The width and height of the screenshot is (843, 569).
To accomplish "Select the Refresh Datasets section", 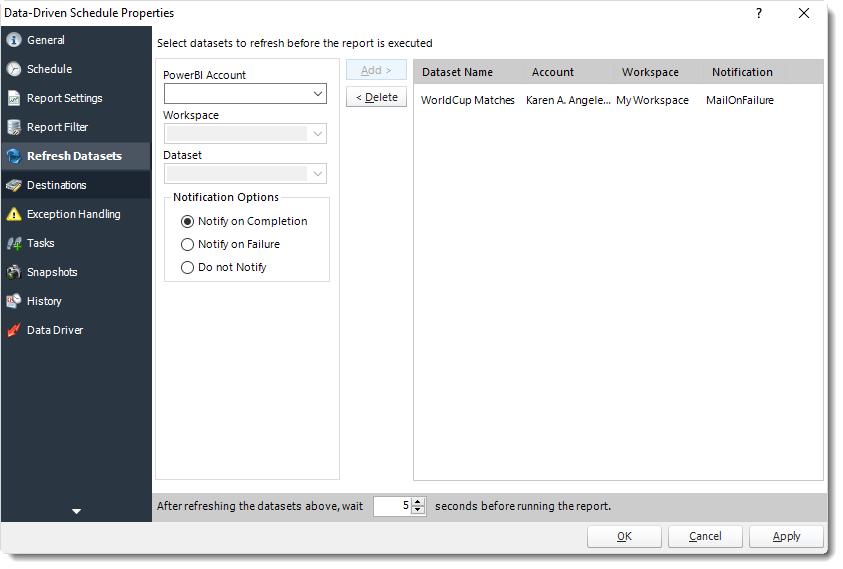I will (76, 156).
